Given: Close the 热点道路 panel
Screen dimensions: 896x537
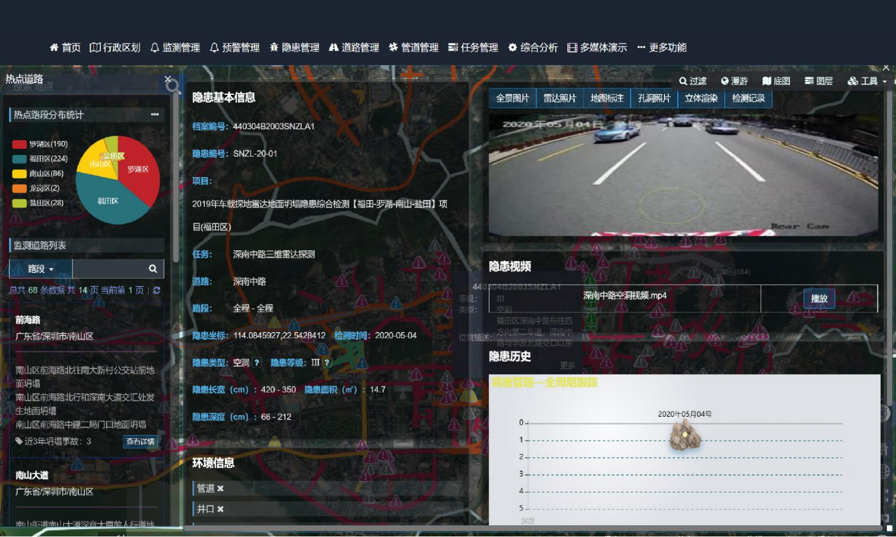Looking at the screenshot, I should click(167, 79).
